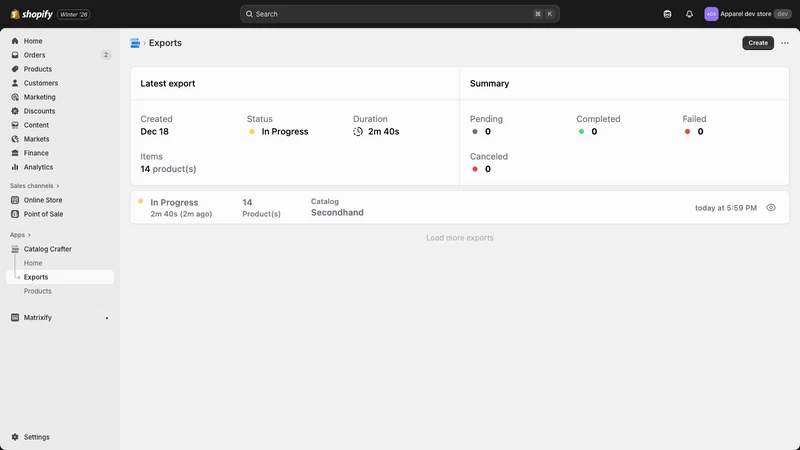The image size is (800, 450).
Task: Click the Completed count
Action: coord(594,132)
